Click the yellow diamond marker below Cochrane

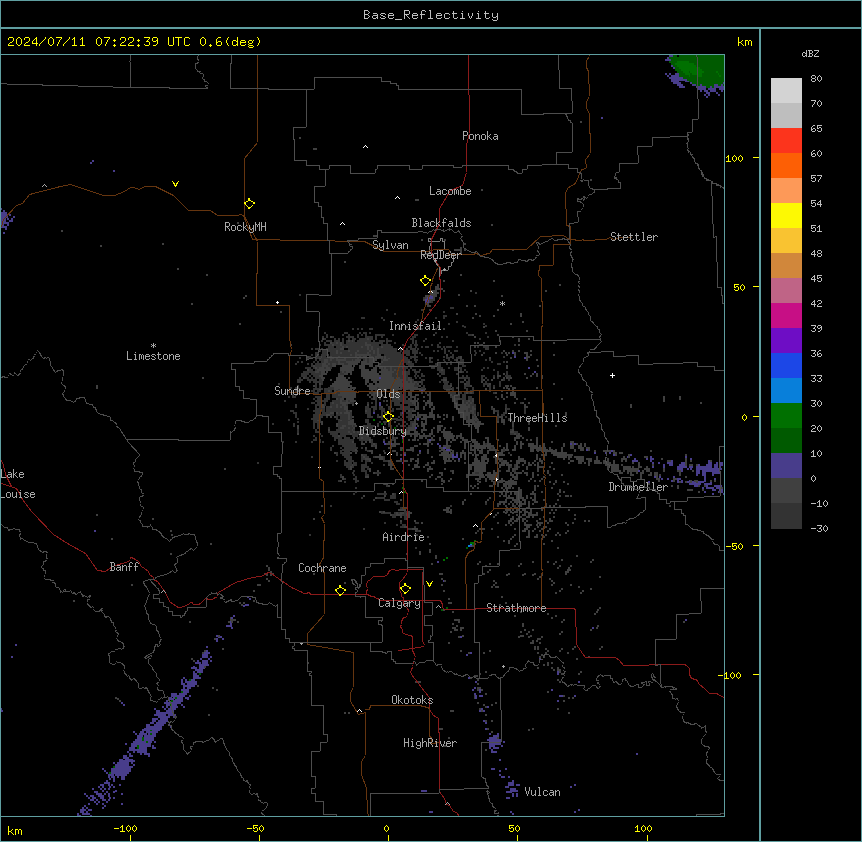340,590
